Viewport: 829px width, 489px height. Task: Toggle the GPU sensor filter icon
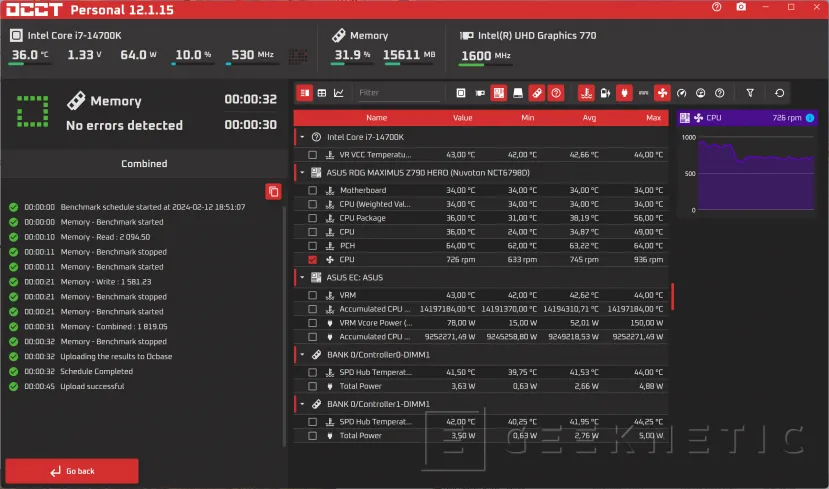480,93
